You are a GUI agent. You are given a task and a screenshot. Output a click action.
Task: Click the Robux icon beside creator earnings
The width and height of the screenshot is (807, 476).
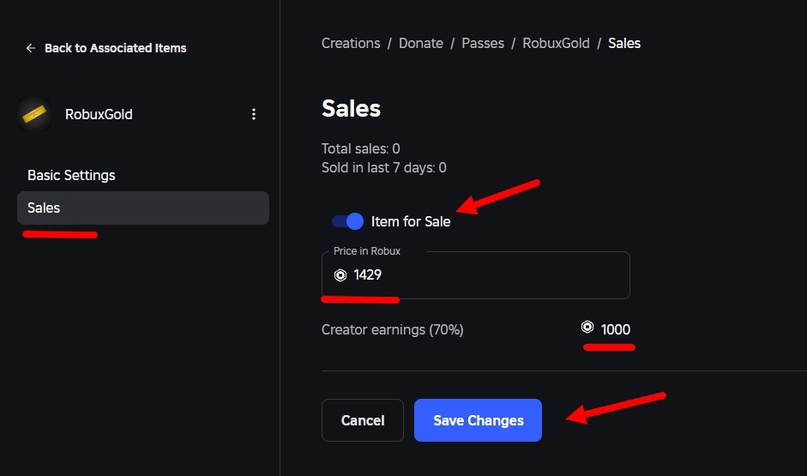pyautogui.click(x=587, y=328)
